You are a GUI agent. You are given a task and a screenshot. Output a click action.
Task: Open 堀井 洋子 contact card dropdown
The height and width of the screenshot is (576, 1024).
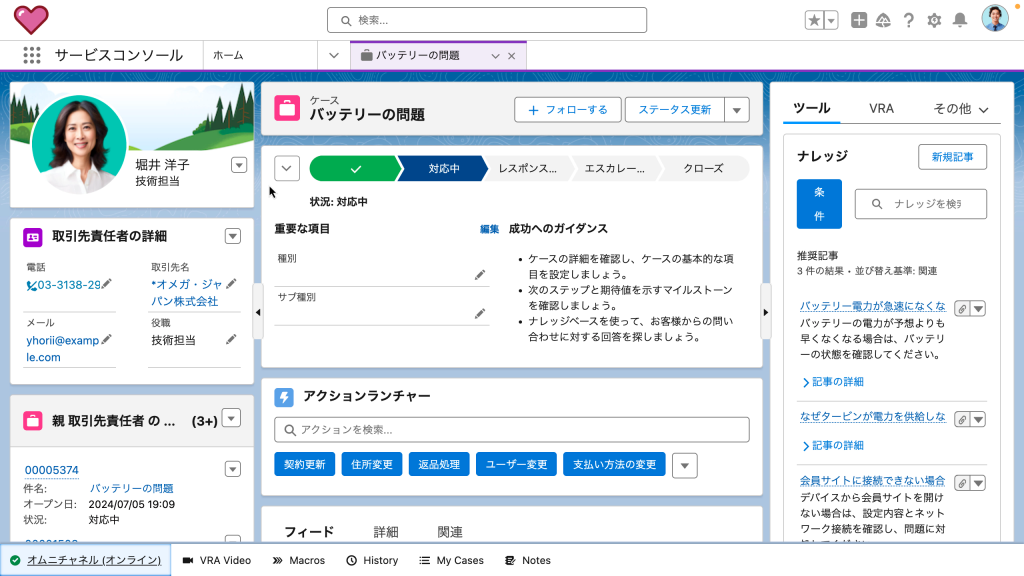(239, 165)
